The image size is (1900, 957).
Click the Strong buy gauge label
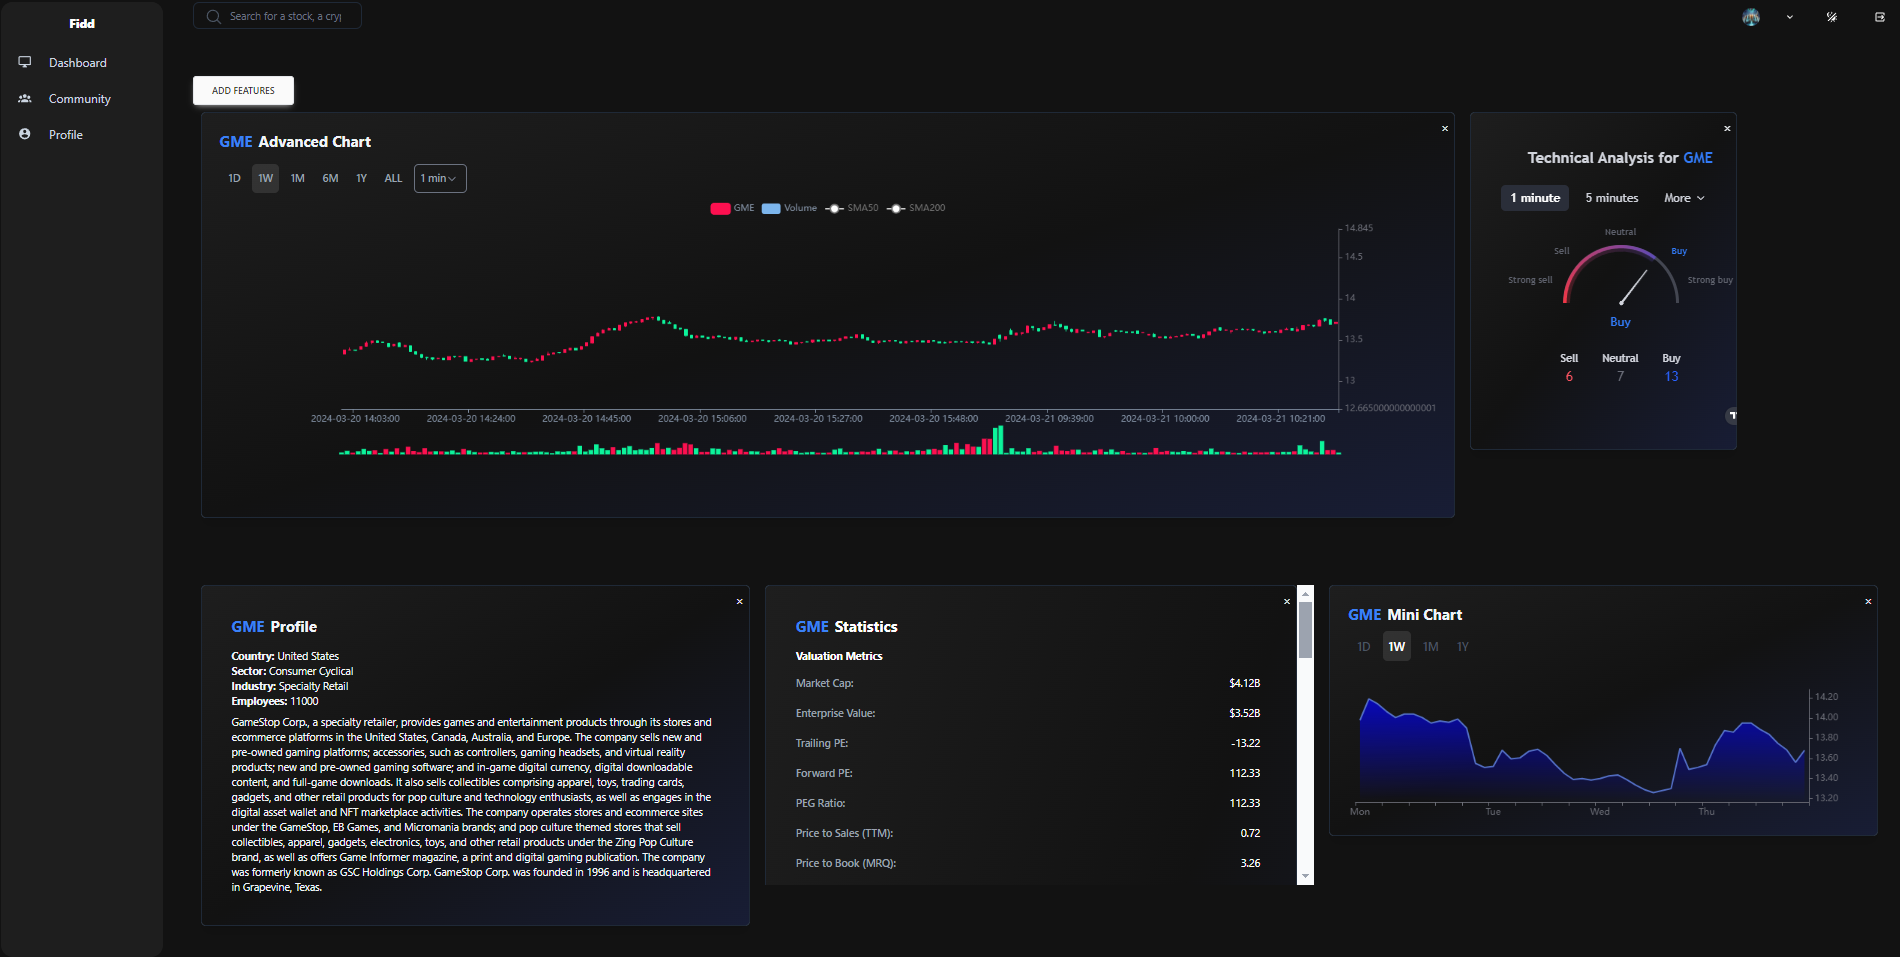[x=1710, y=280]
